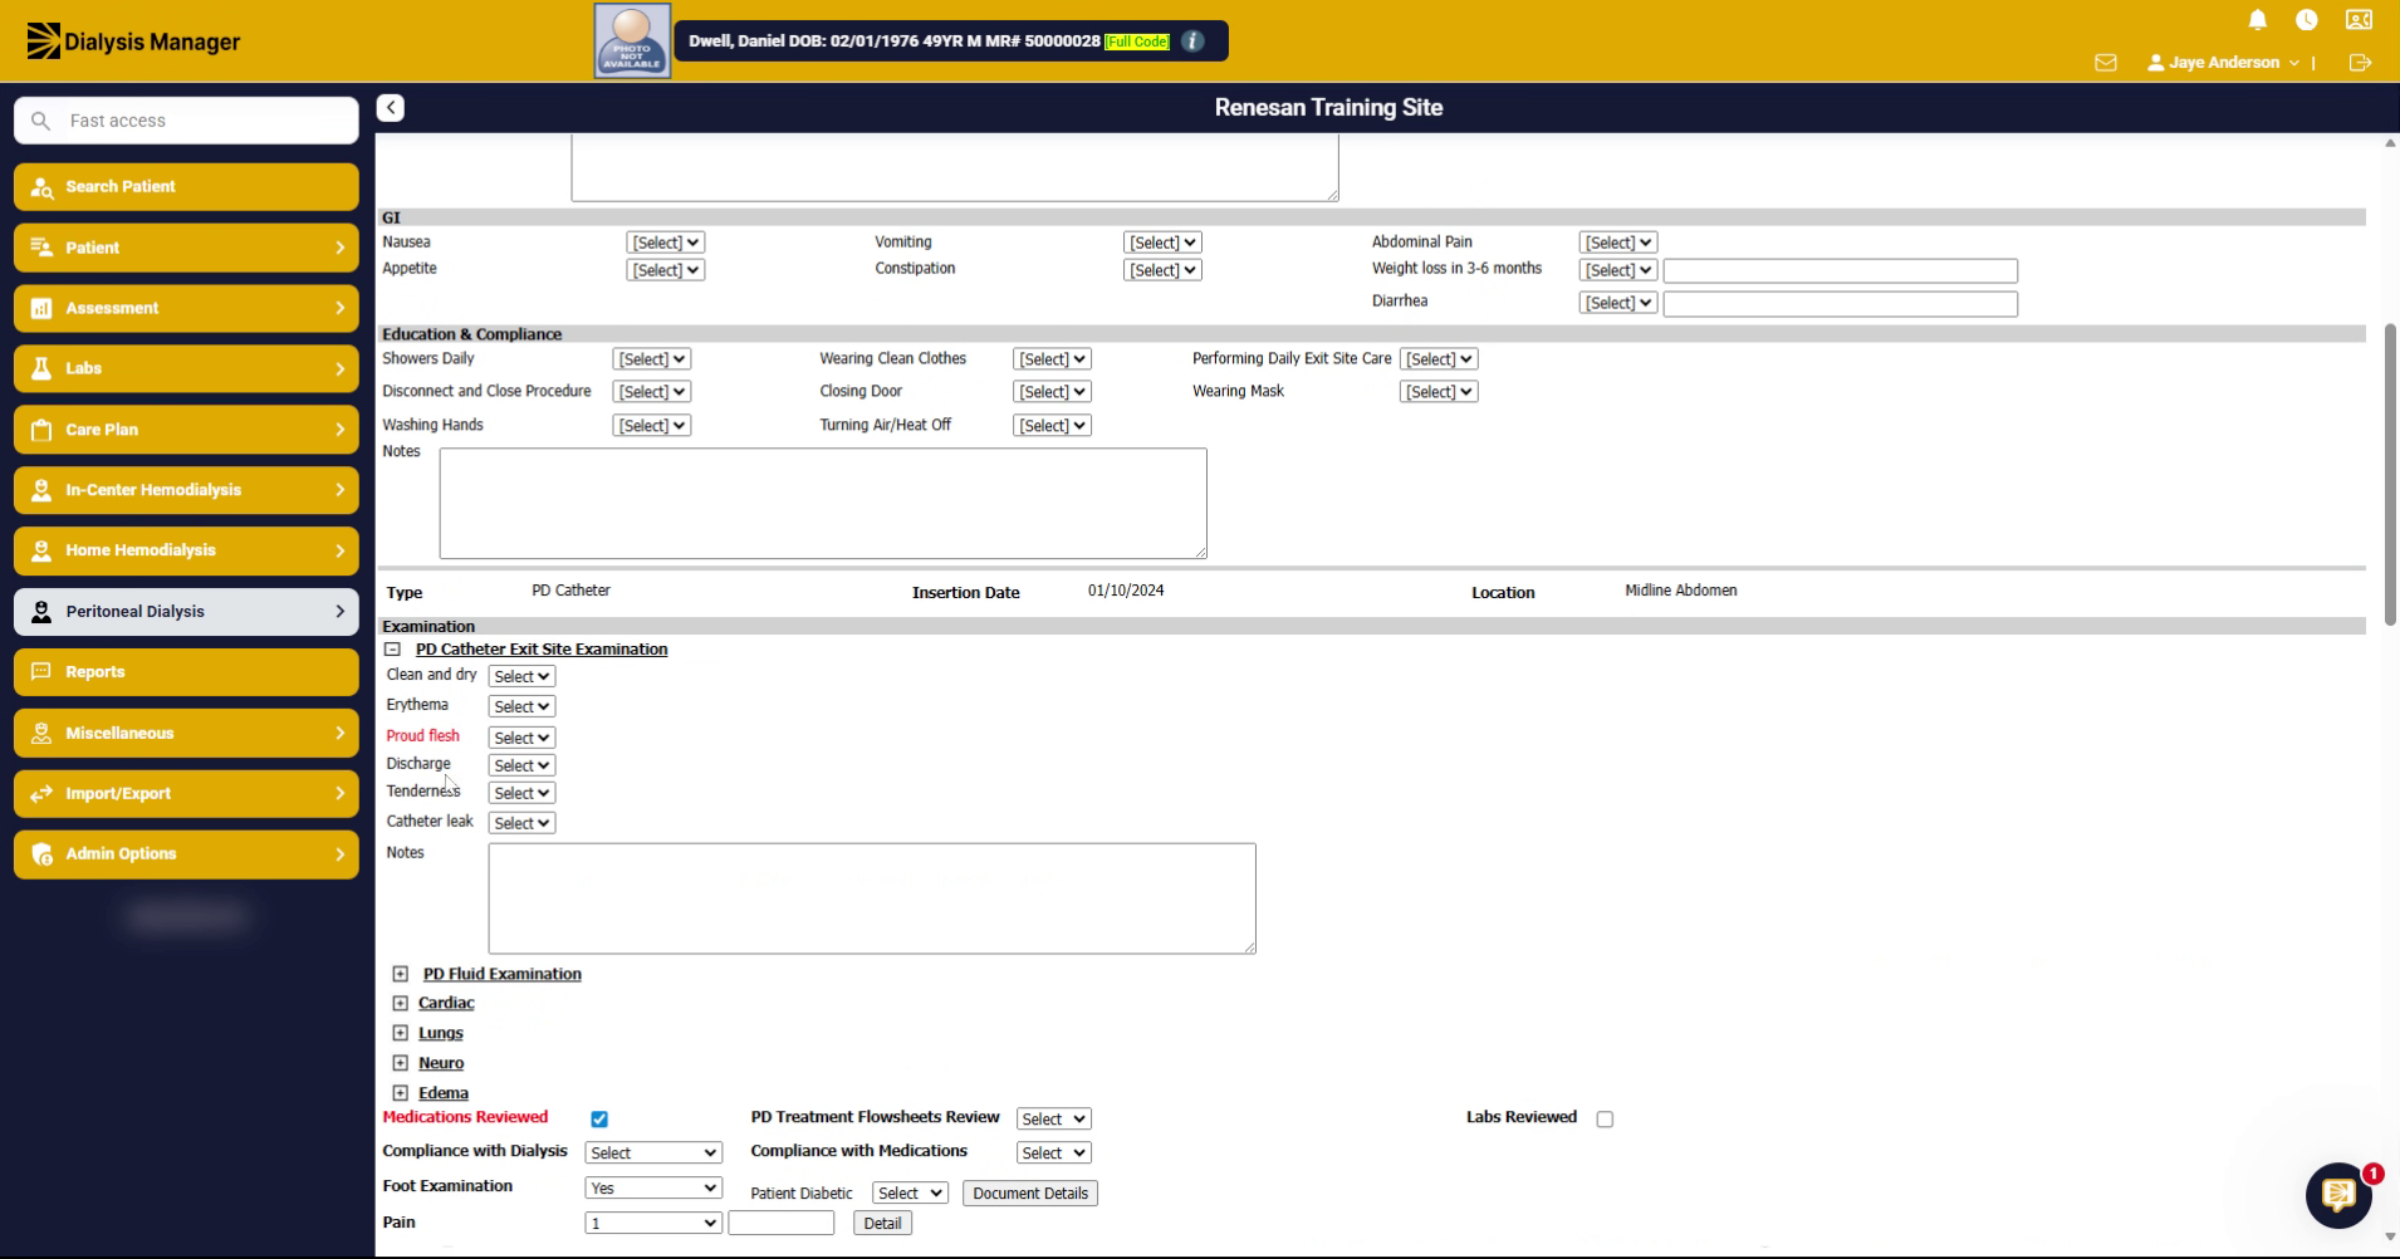Click the Full Code status badge
2400x1259 pixels.
(1137, 41)
